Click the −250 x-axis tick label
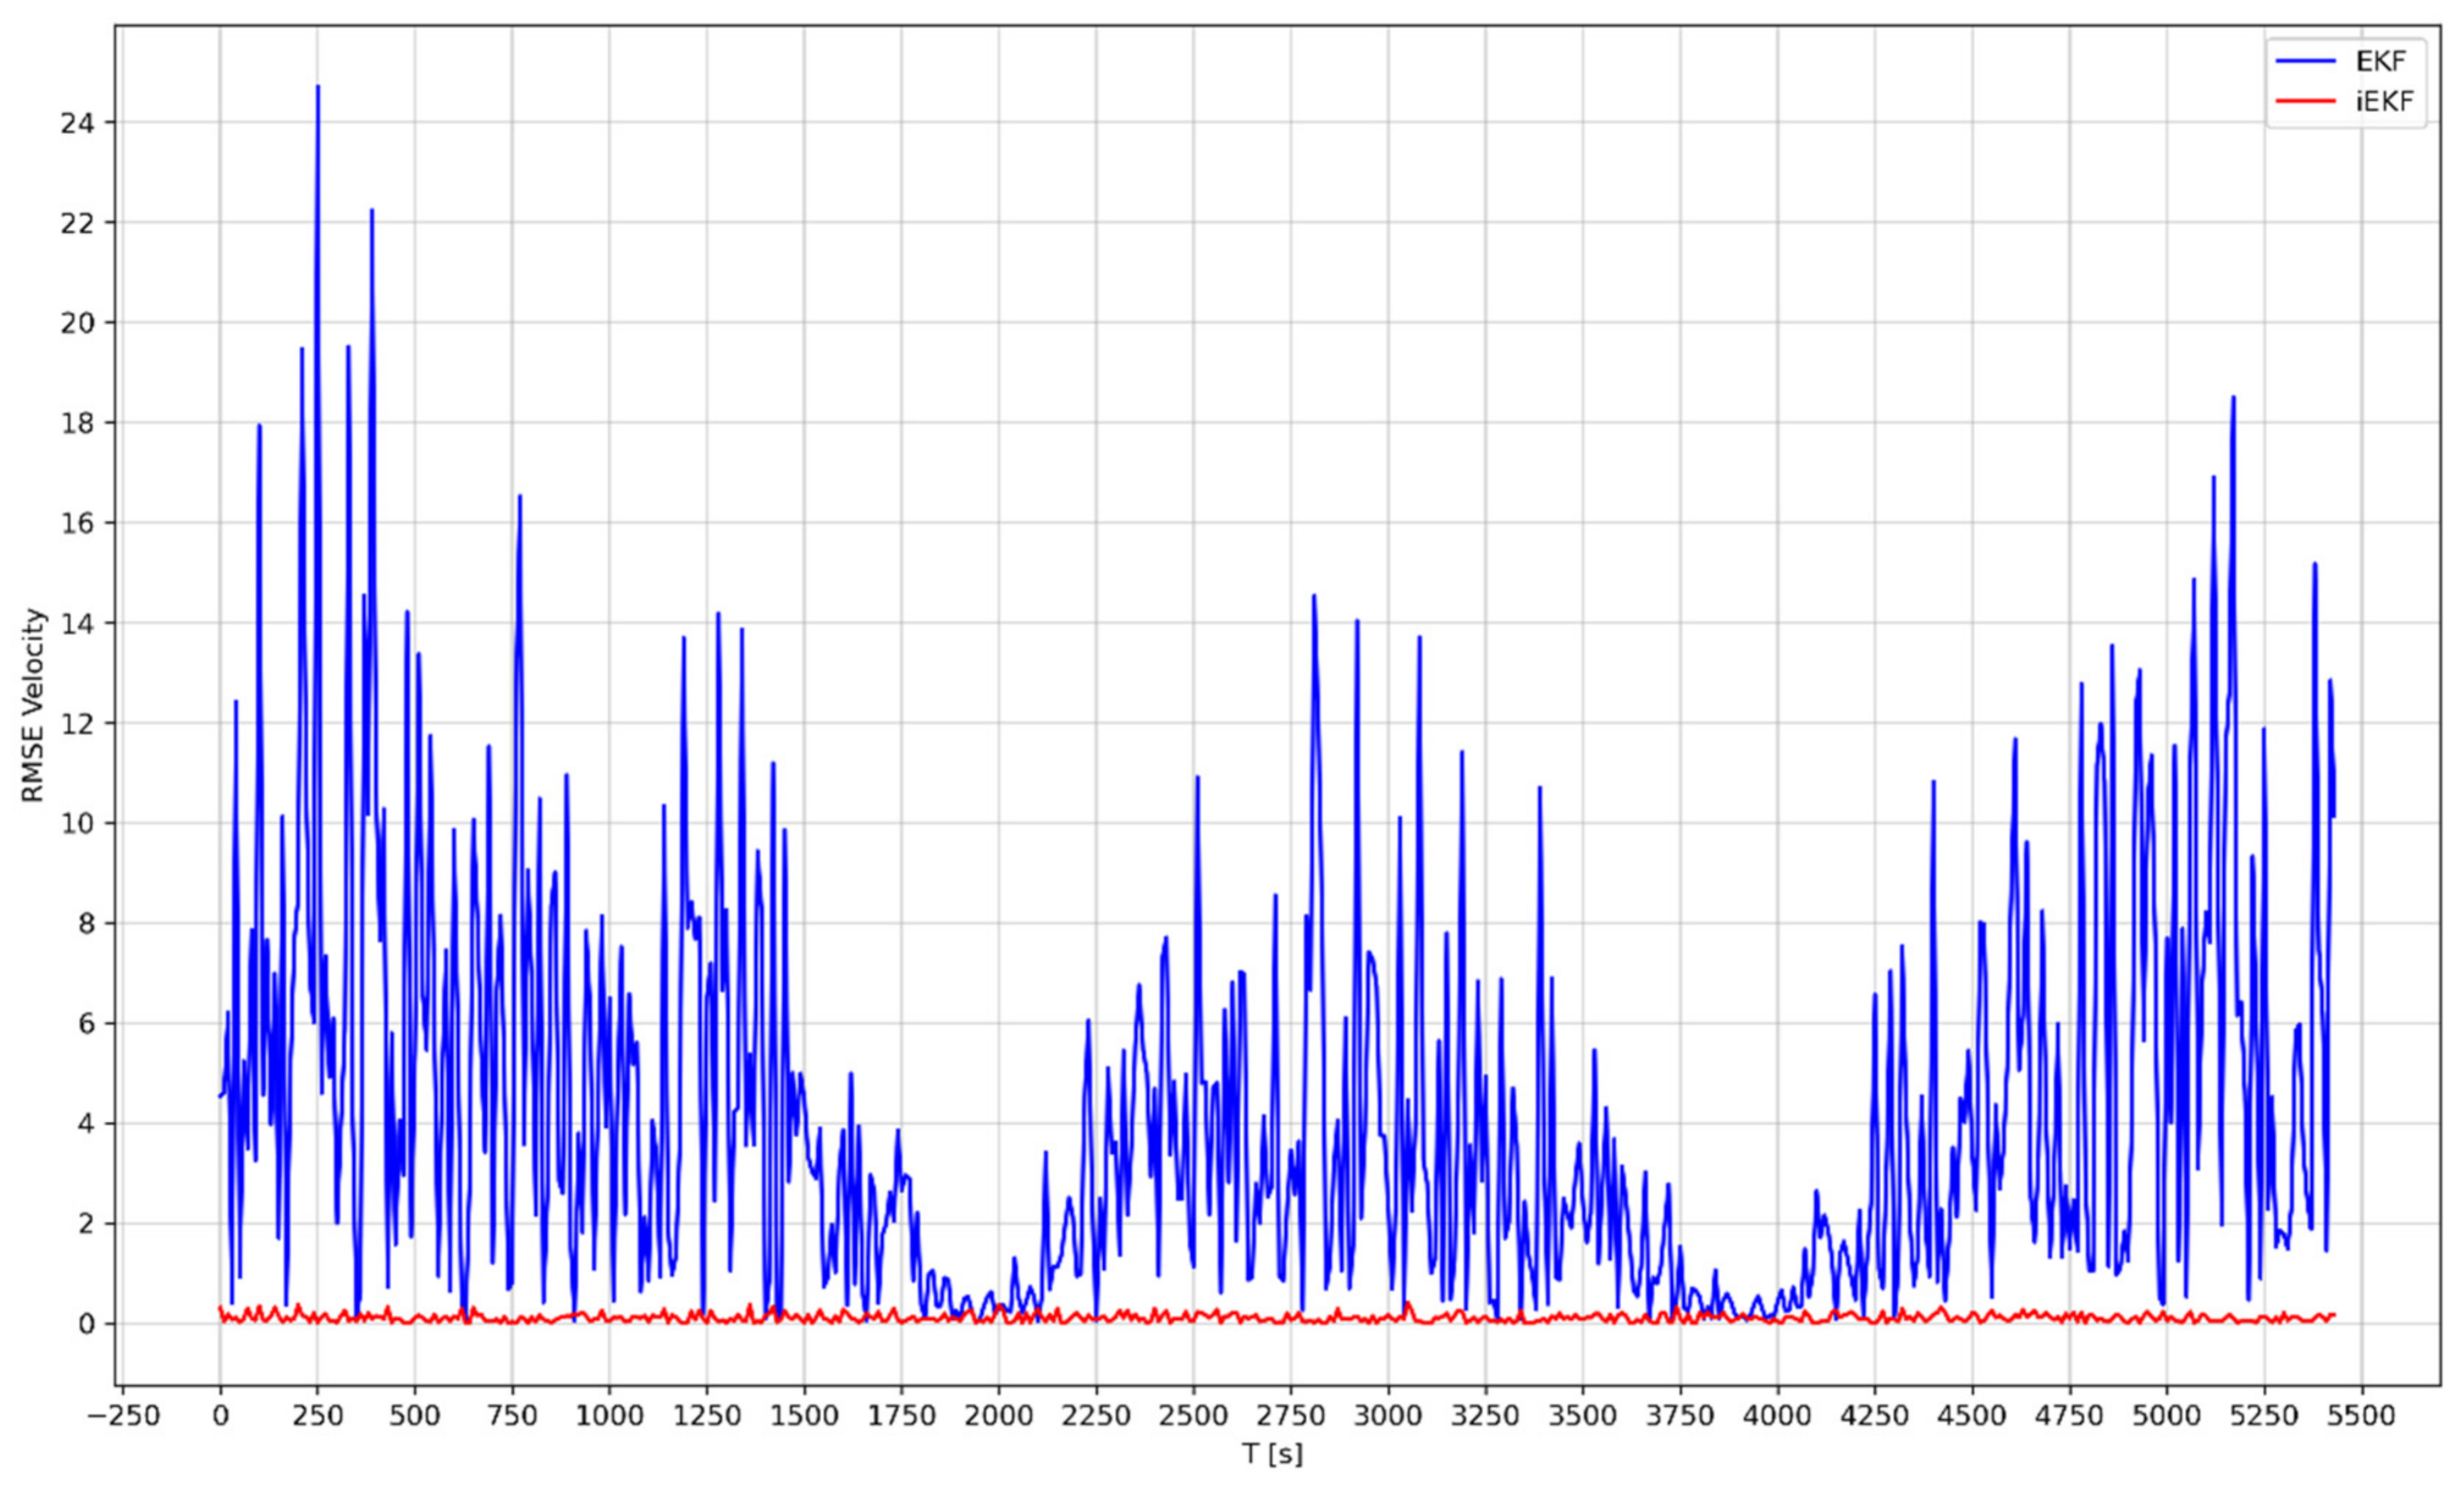Image resolution: width=2464 pixels, height=1486 pixels. pos(122,1417)
